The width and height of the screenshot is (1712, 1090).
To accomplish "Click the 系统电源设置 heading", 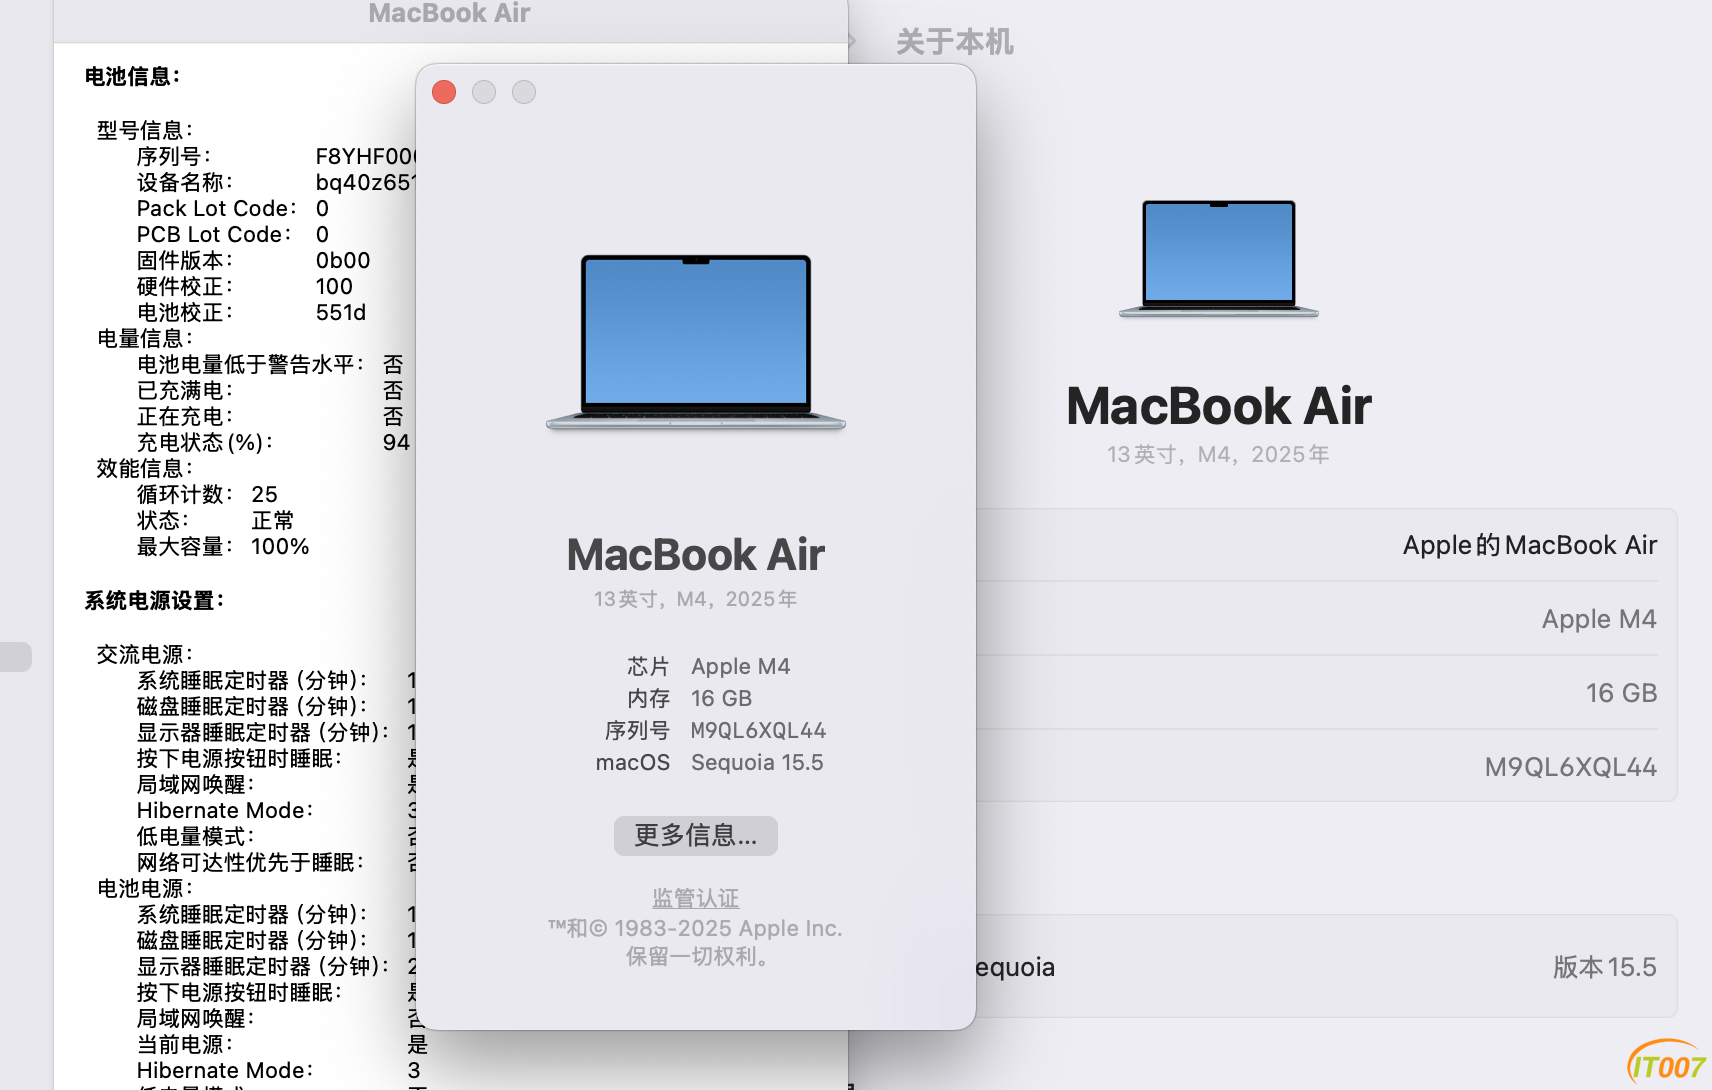I will coord(154,601).
